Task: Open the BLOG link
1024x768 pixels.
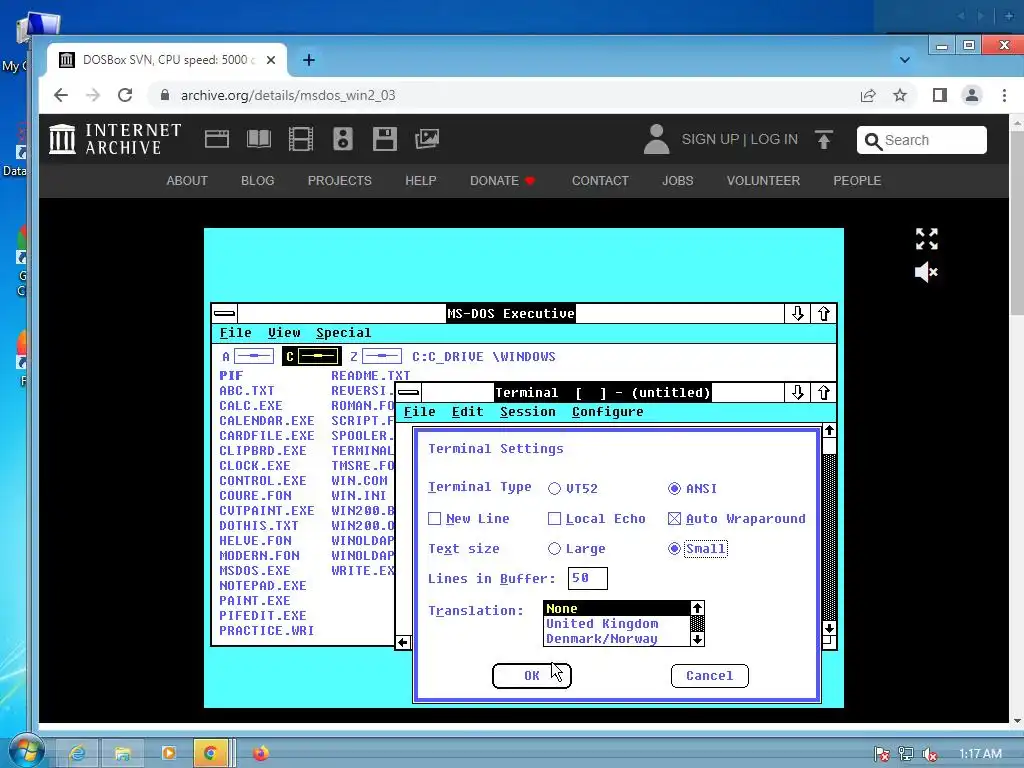Action: point(257,181)
